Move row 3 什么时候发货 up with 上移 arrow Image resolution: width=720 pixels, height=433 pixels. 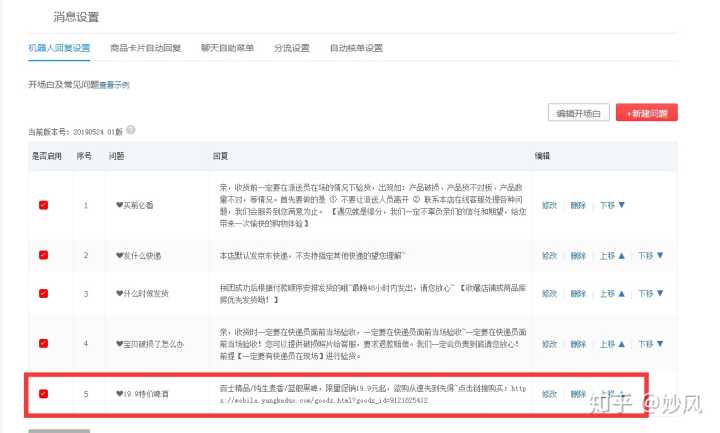612,294
